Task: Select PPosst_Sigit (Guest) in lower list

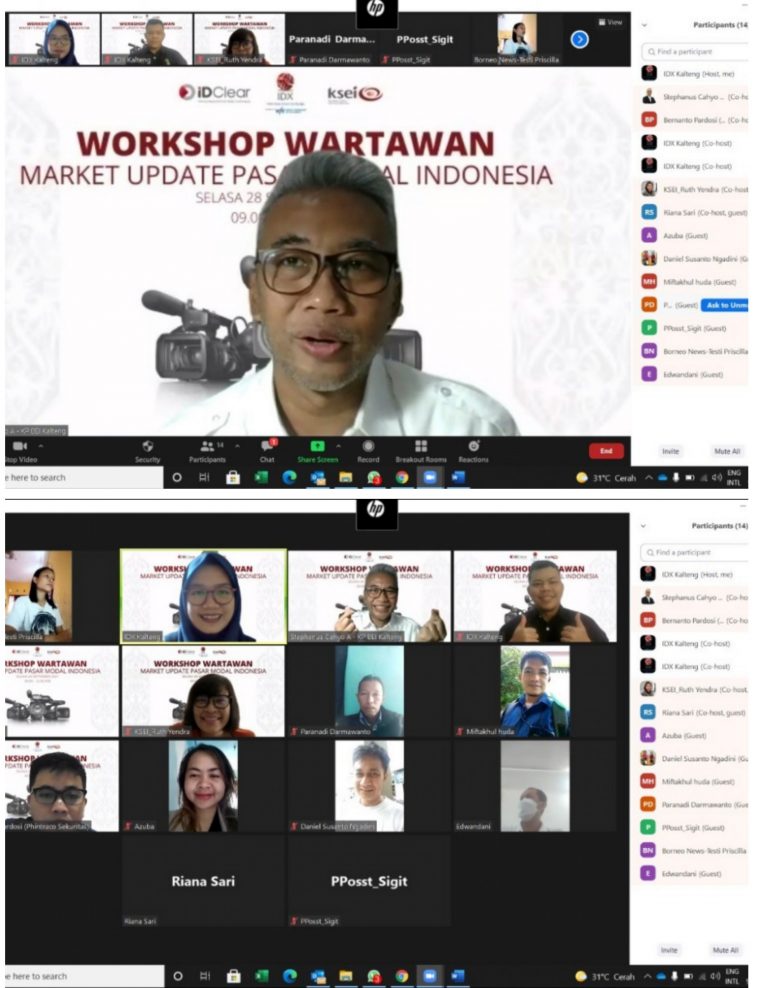Action: coord(694,828)
